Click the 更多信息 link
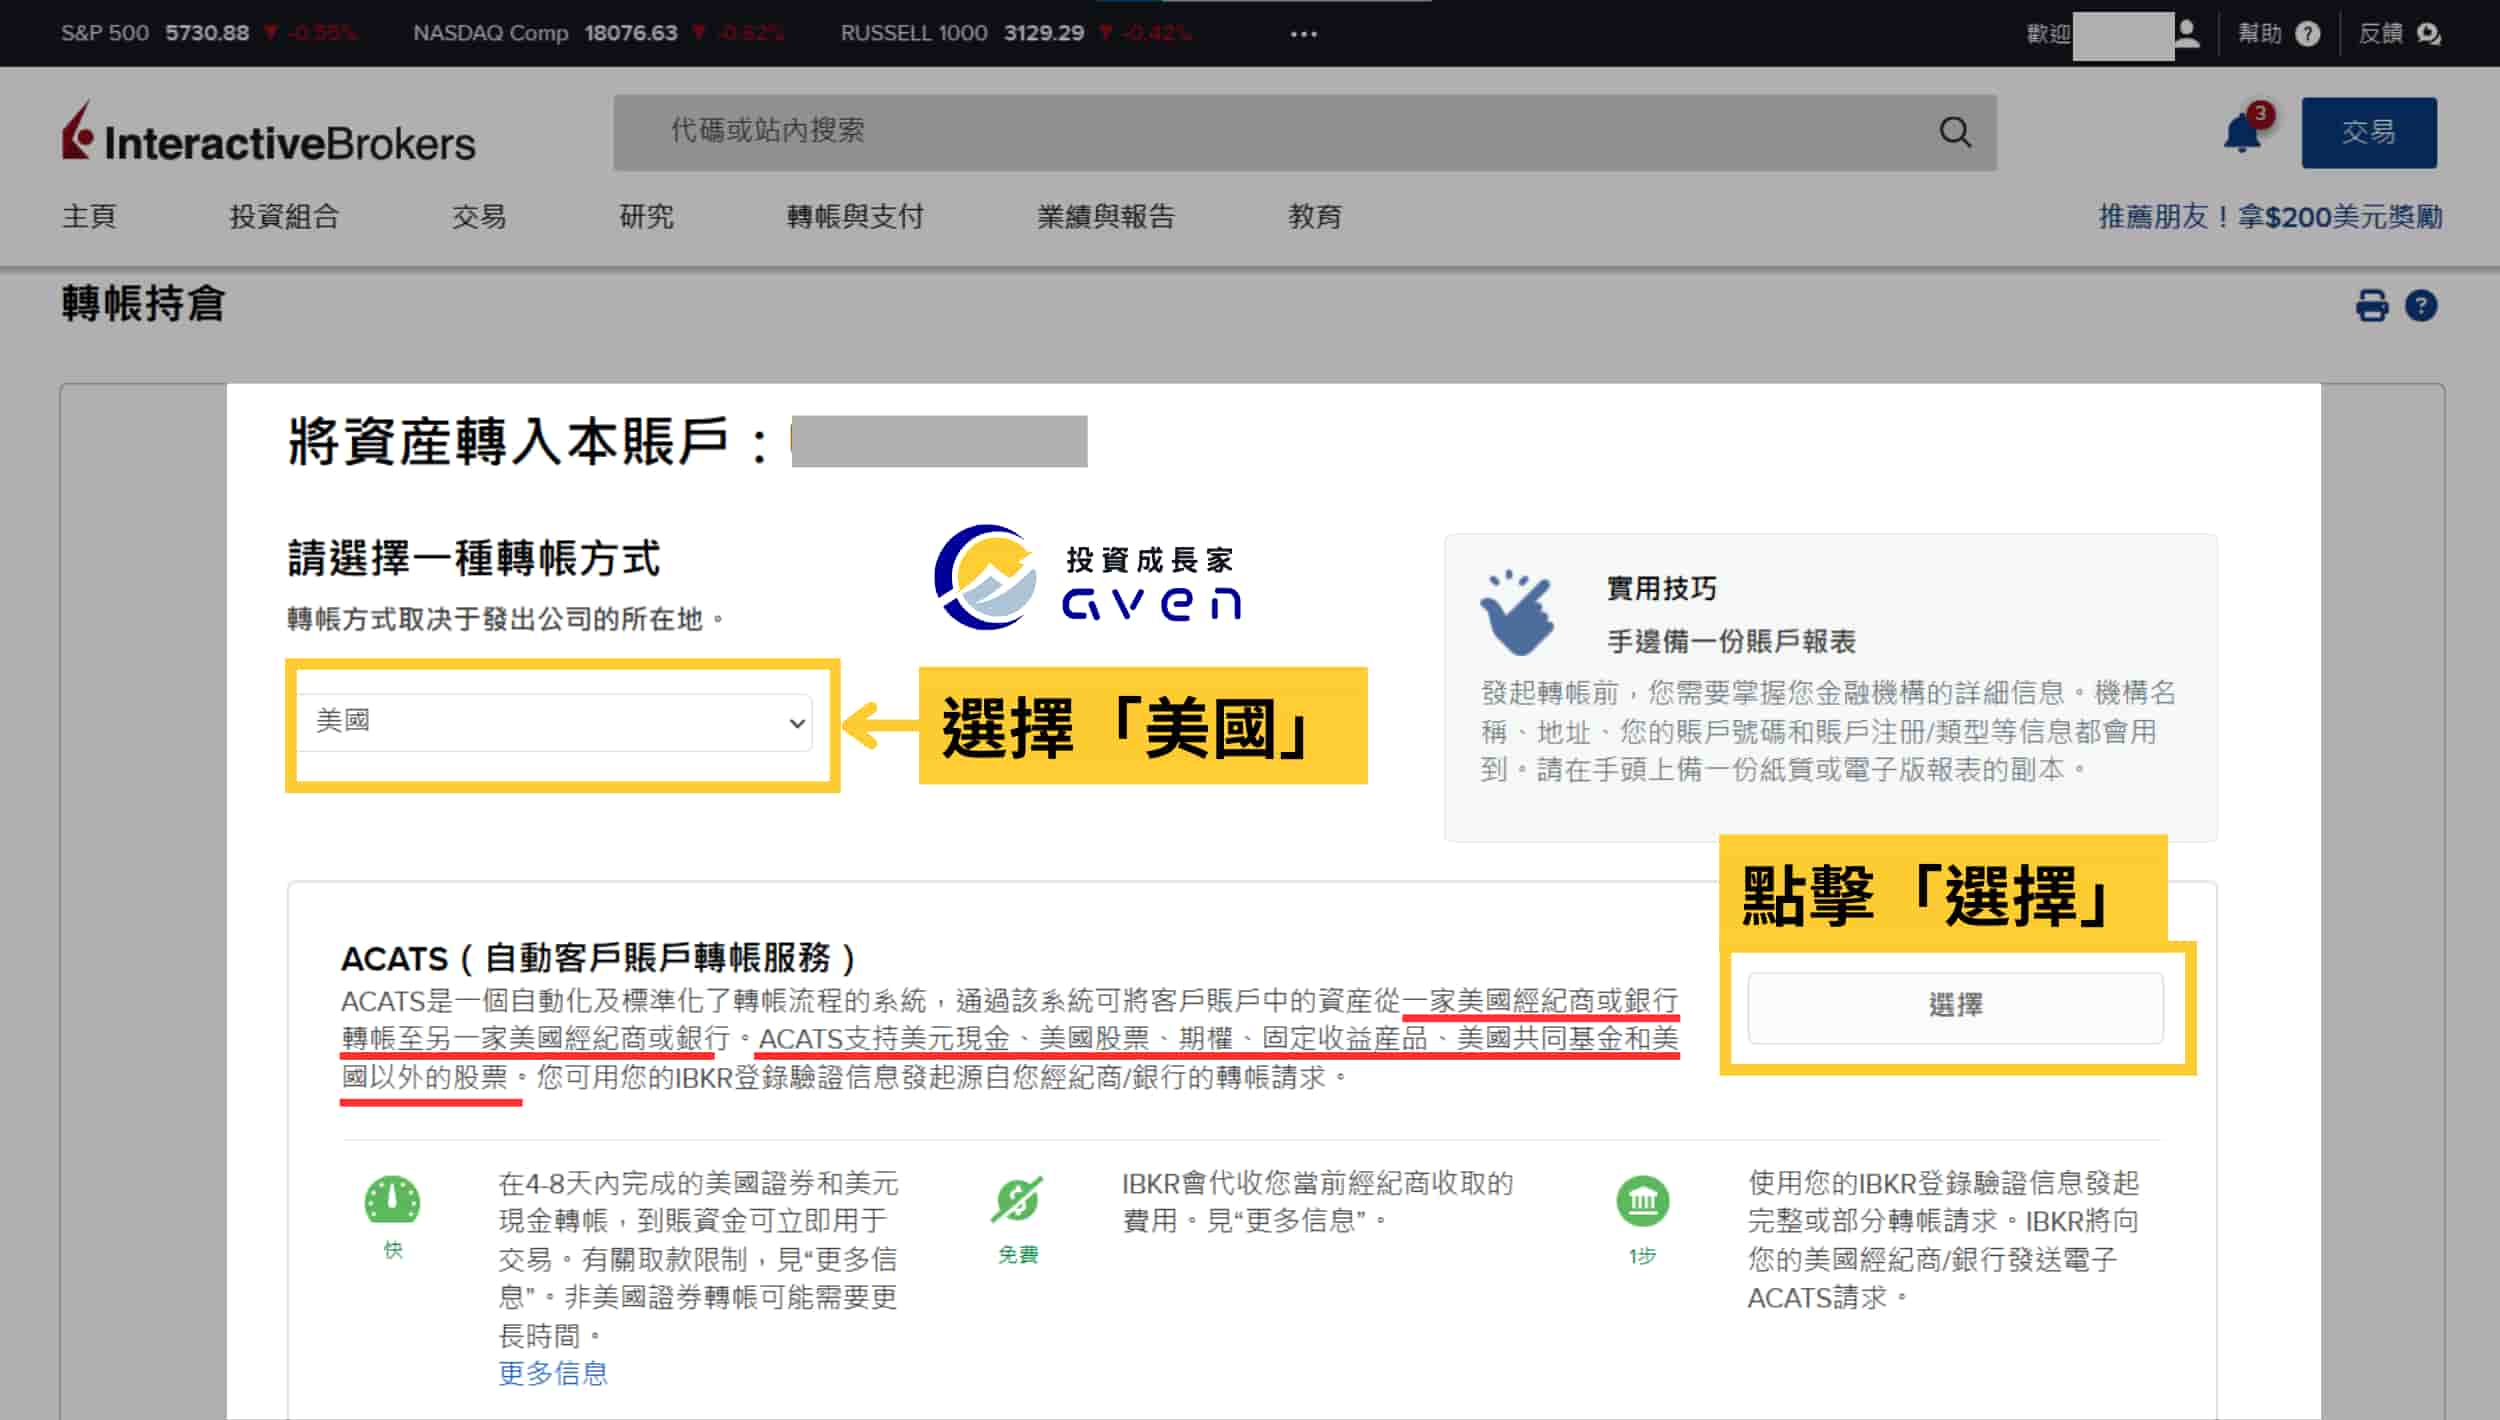The height and width of the screenshot is (1420, 2500). click(x=553, y=1373)
